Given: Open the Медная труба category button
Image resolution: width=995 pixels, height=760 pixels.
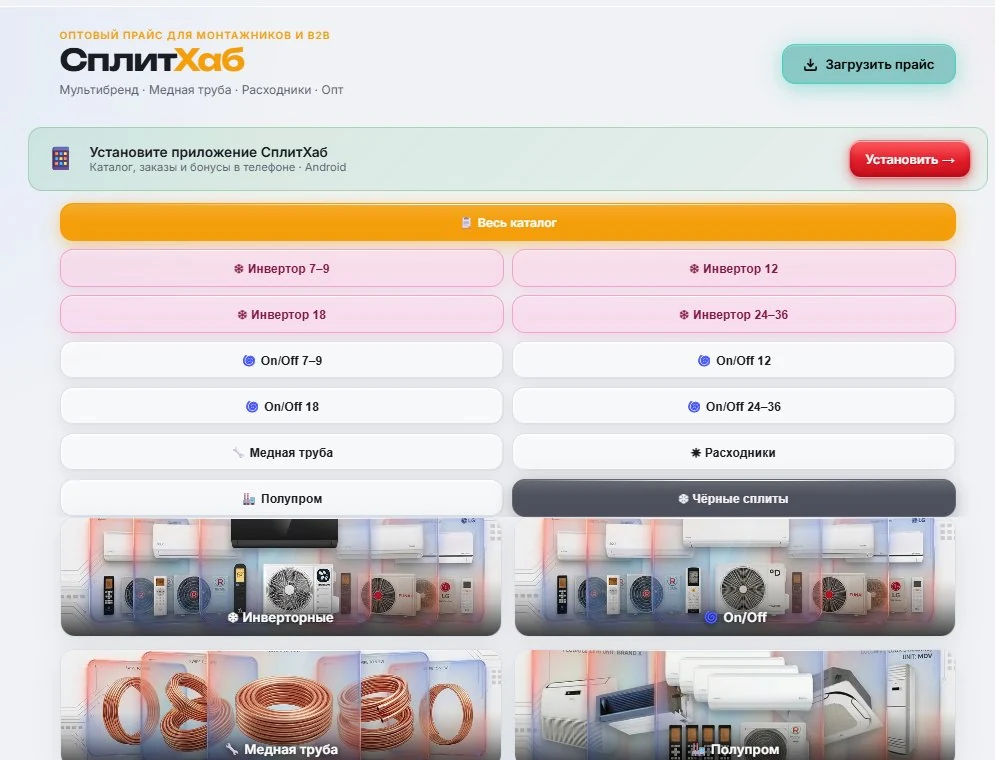Looking at the screenshot, I should pos(282,452).
